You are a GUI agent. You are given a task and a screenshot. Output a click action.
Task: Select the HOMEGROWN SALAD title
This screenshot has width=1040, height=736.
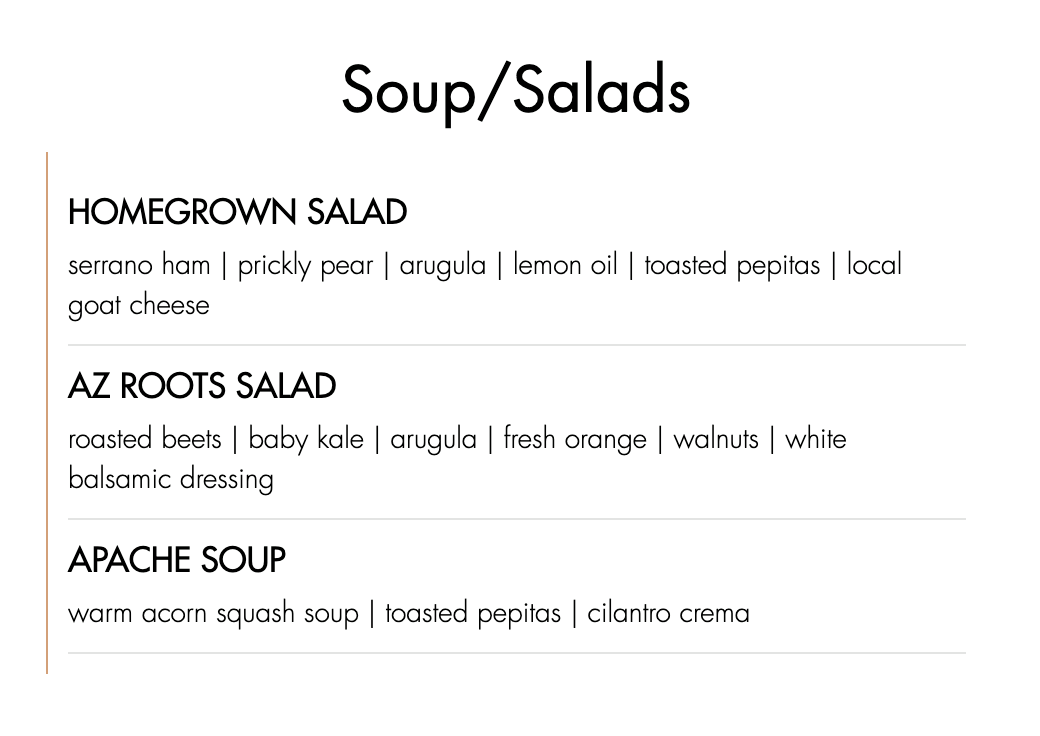click(x=237, y=212)
